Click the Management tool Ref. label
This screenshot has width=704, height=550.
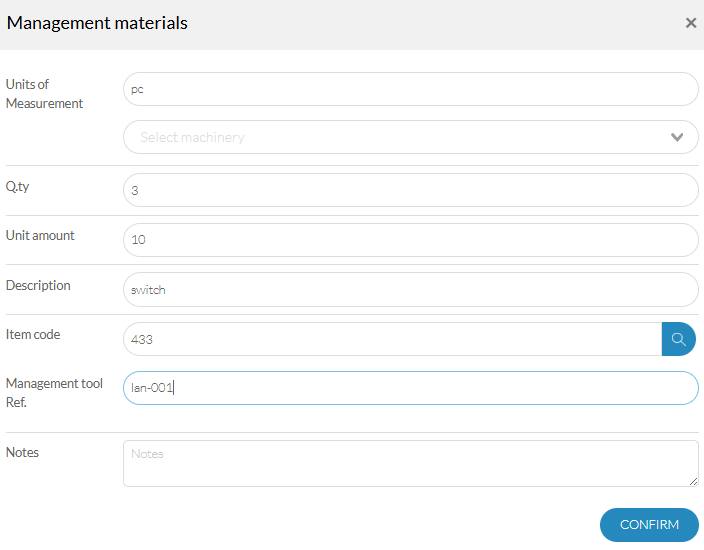54,393
